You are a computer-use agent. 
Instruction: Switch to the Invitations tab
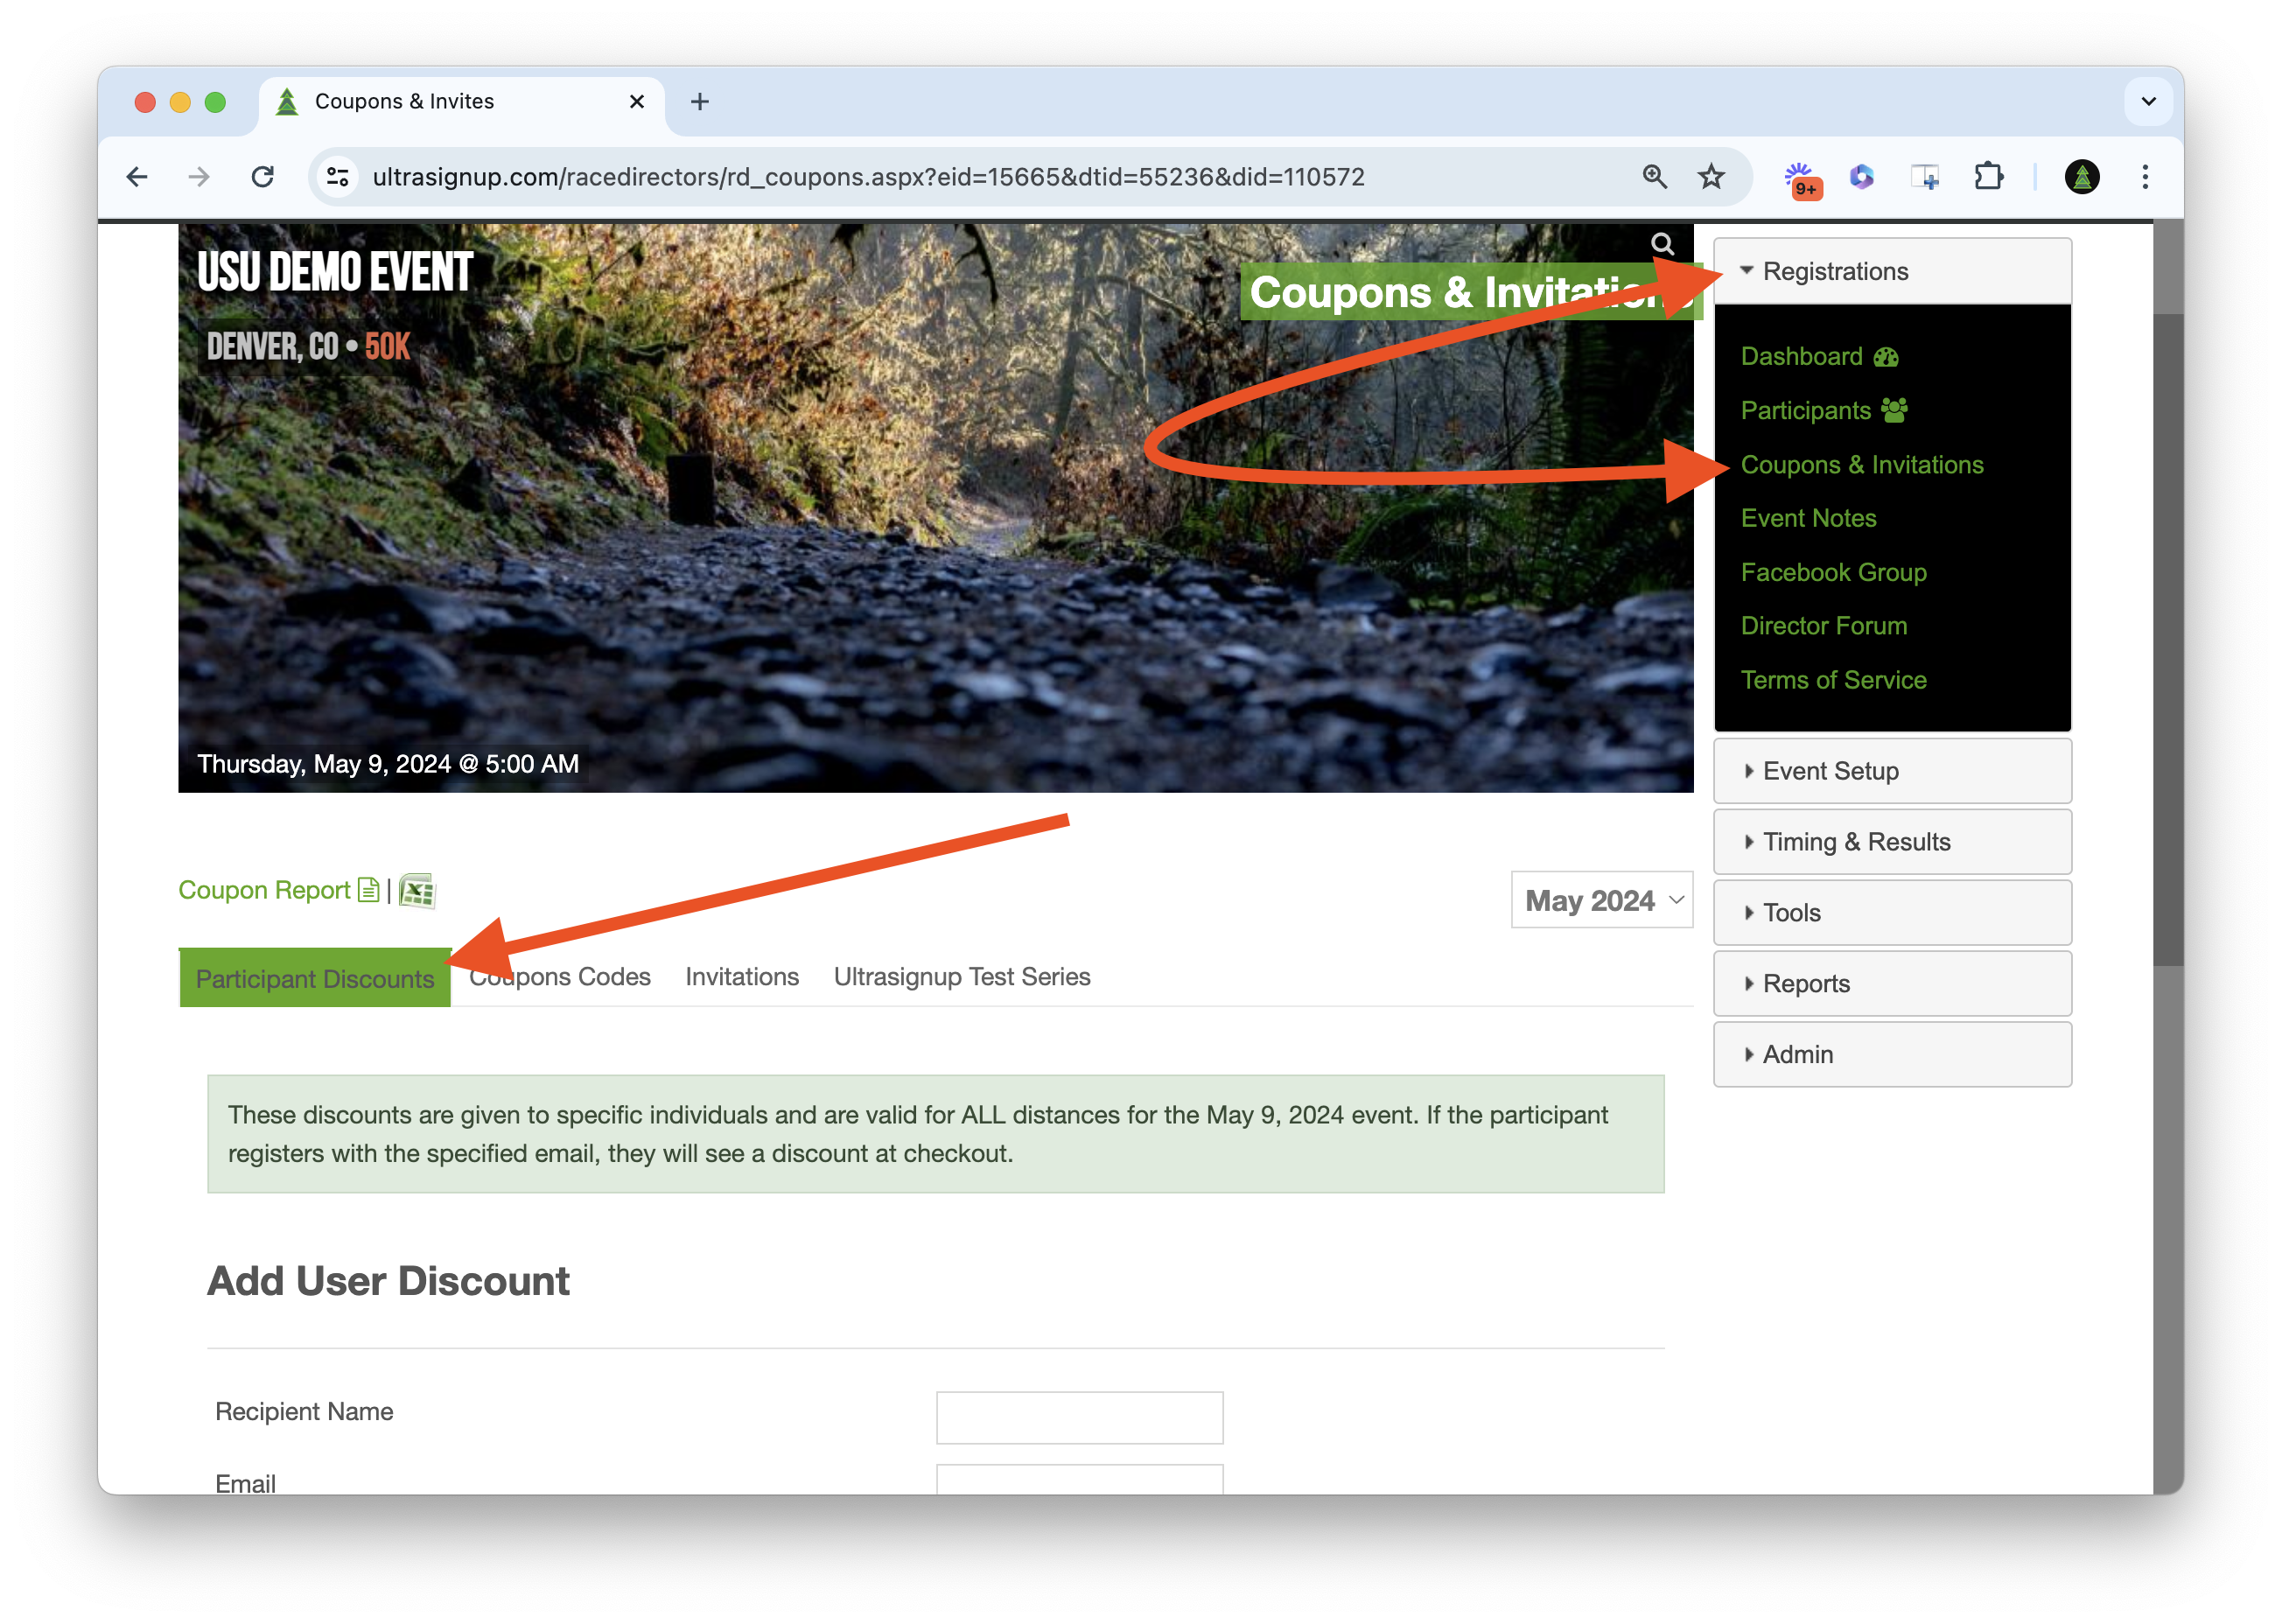[x=742, y=977]
